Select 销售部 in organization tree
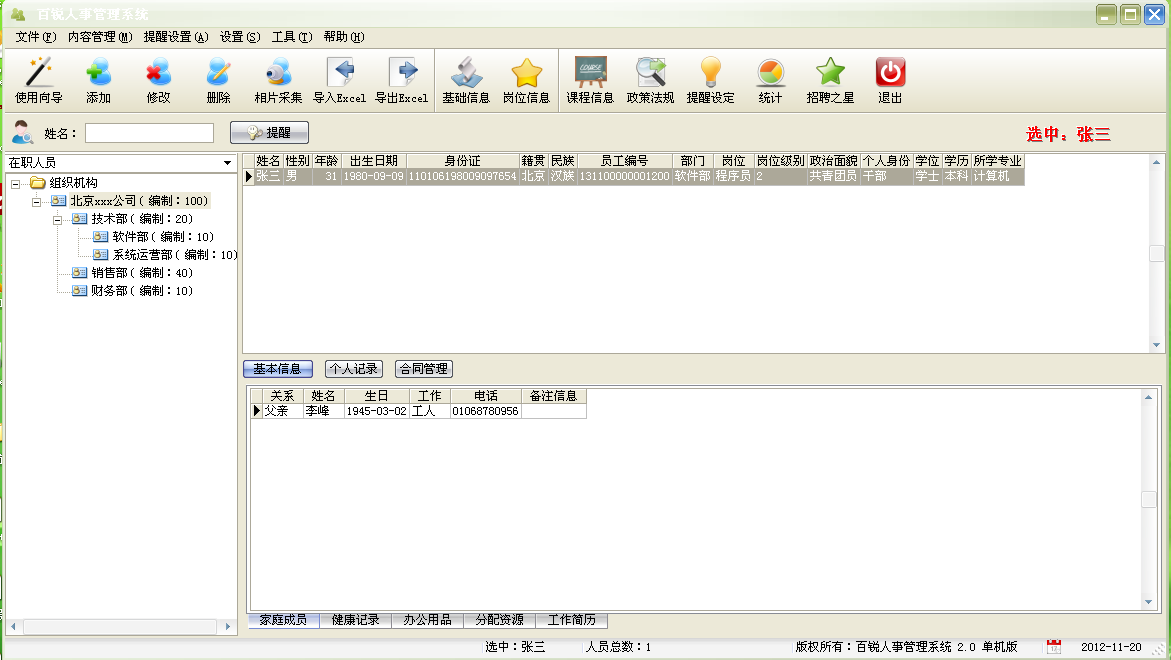This screenshot has width=1171, height=660. pyautogui.click(x=142, y=273)
